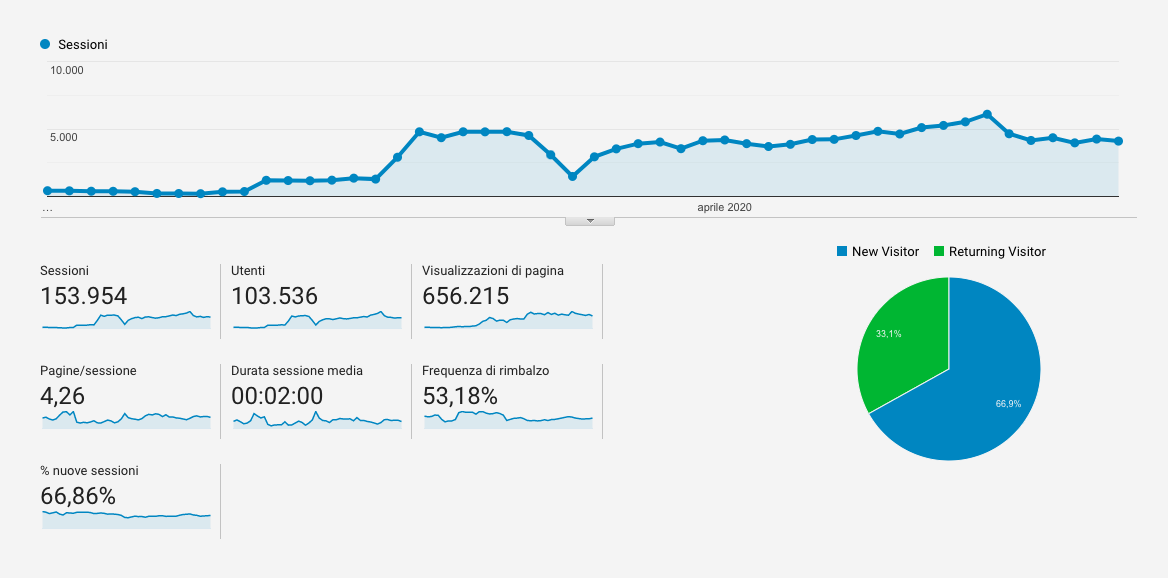Screen dimensions: 1168x578
Task: Click the last data point on sessions line
Action: [1118, 141]
